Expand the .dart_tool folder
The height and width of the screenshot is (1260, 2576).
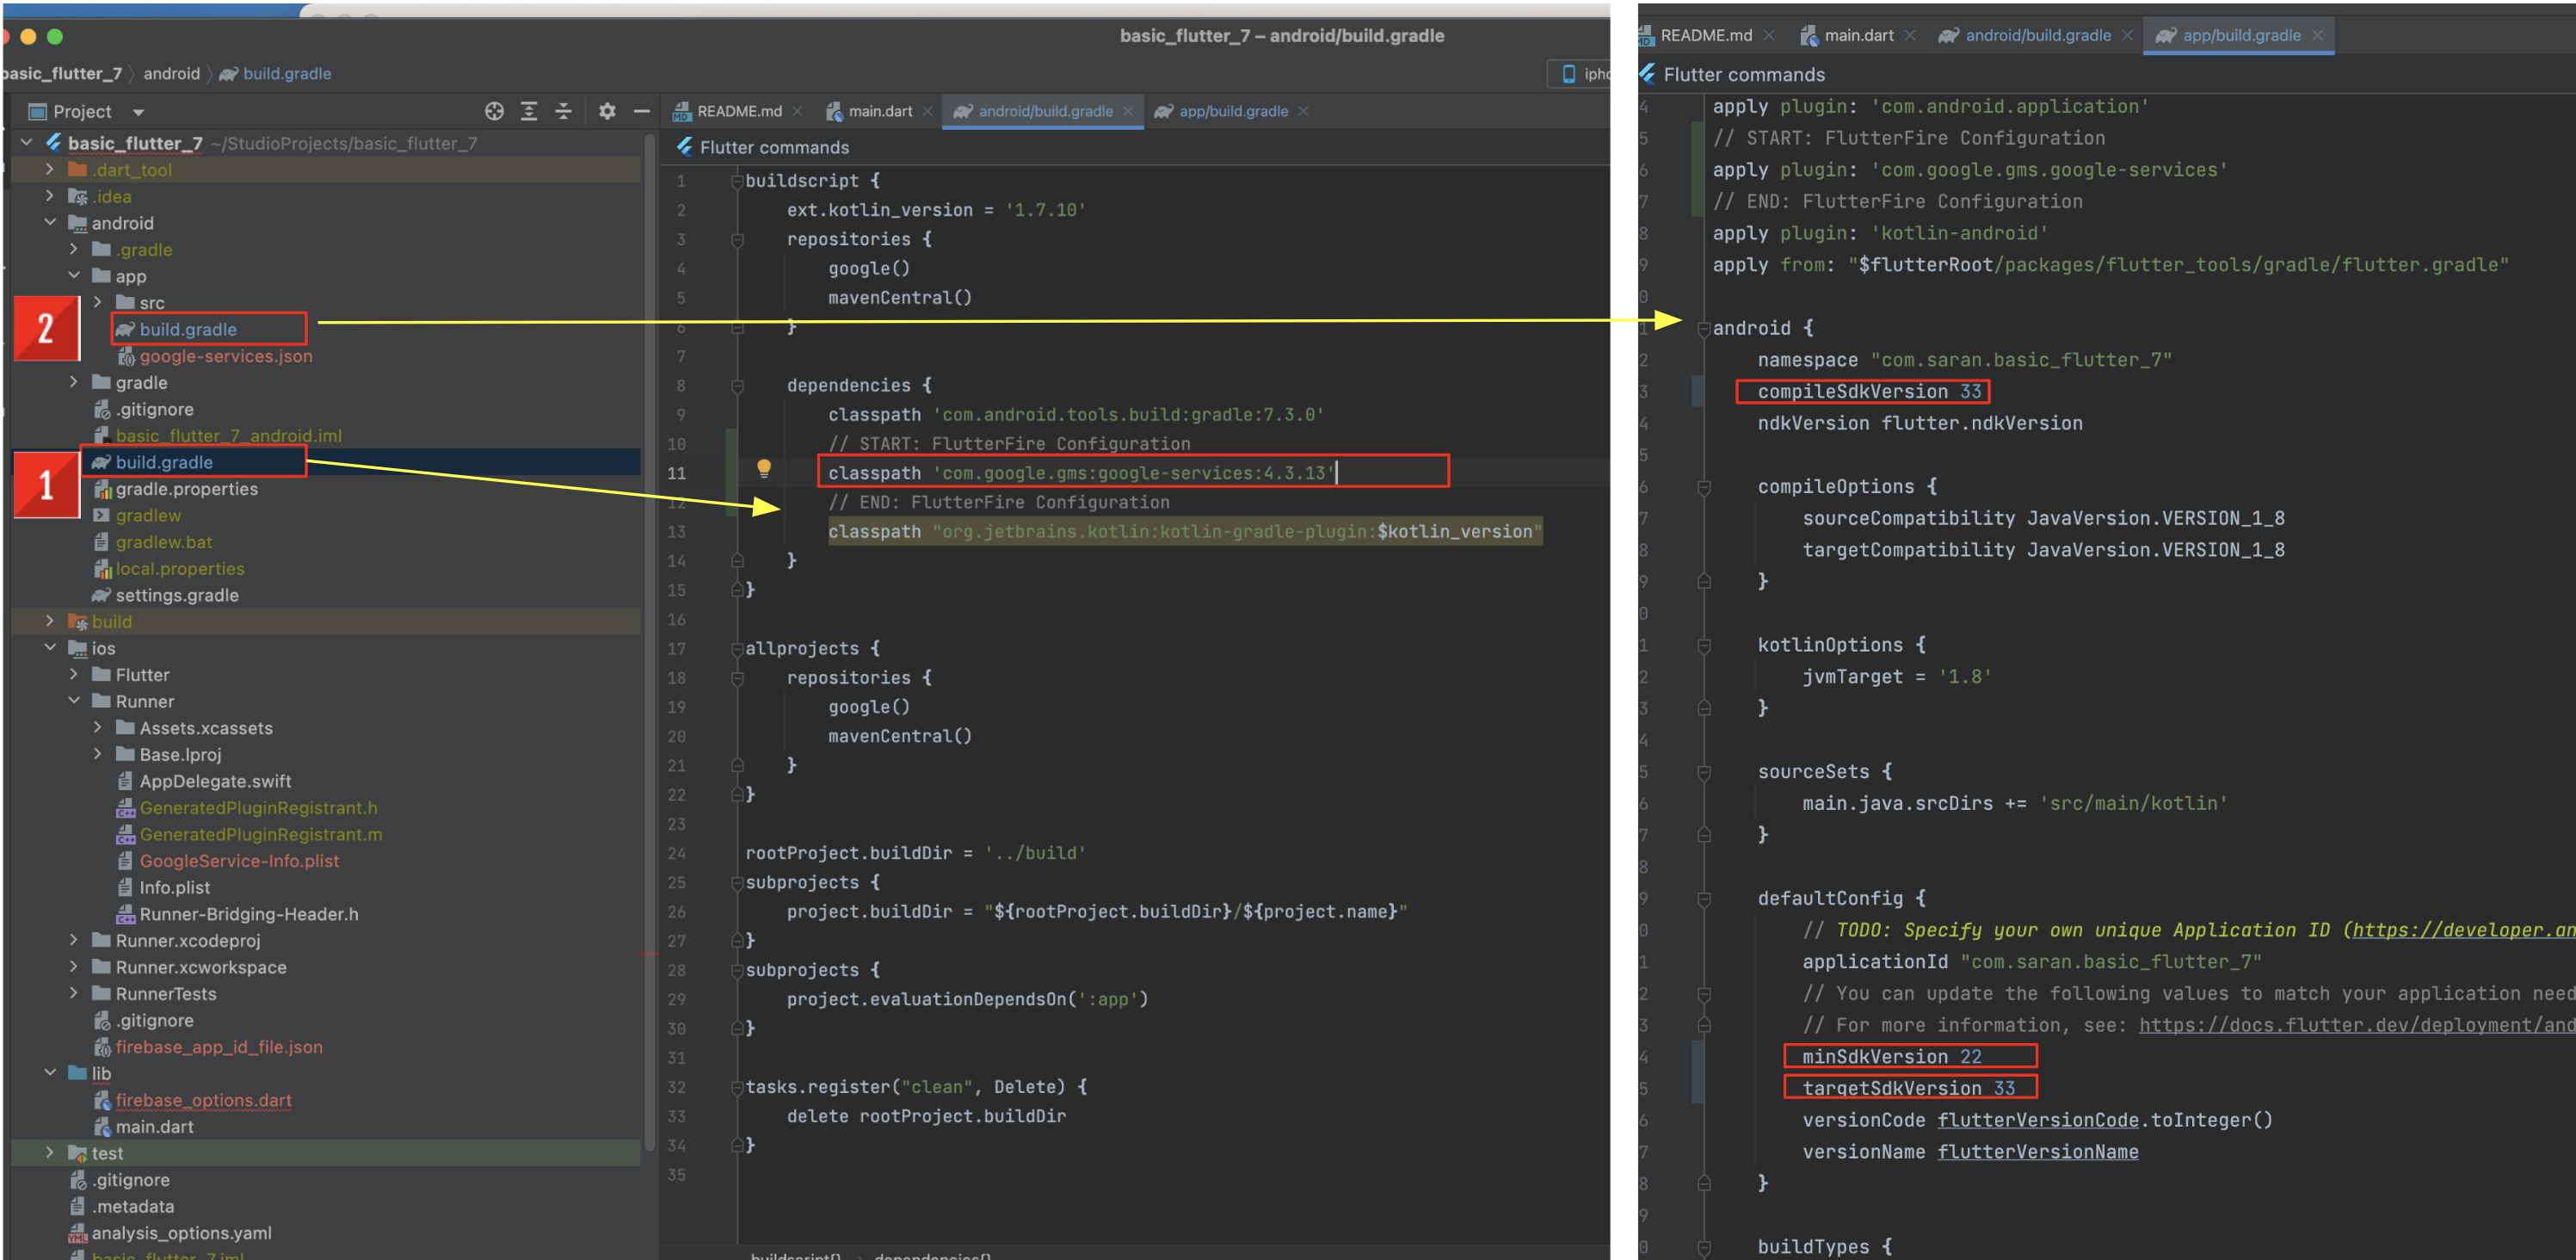[x=50, y=170]
